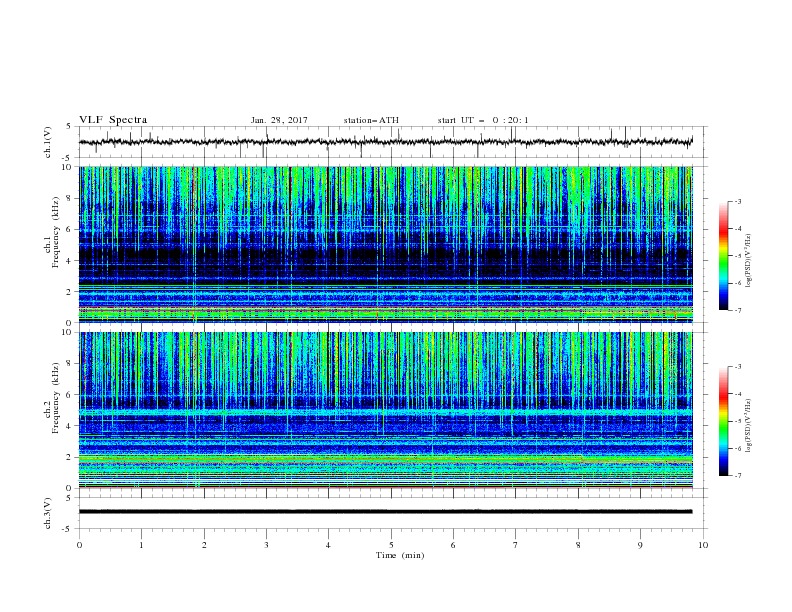Click the time axis tick label "3"

(266, 545)
